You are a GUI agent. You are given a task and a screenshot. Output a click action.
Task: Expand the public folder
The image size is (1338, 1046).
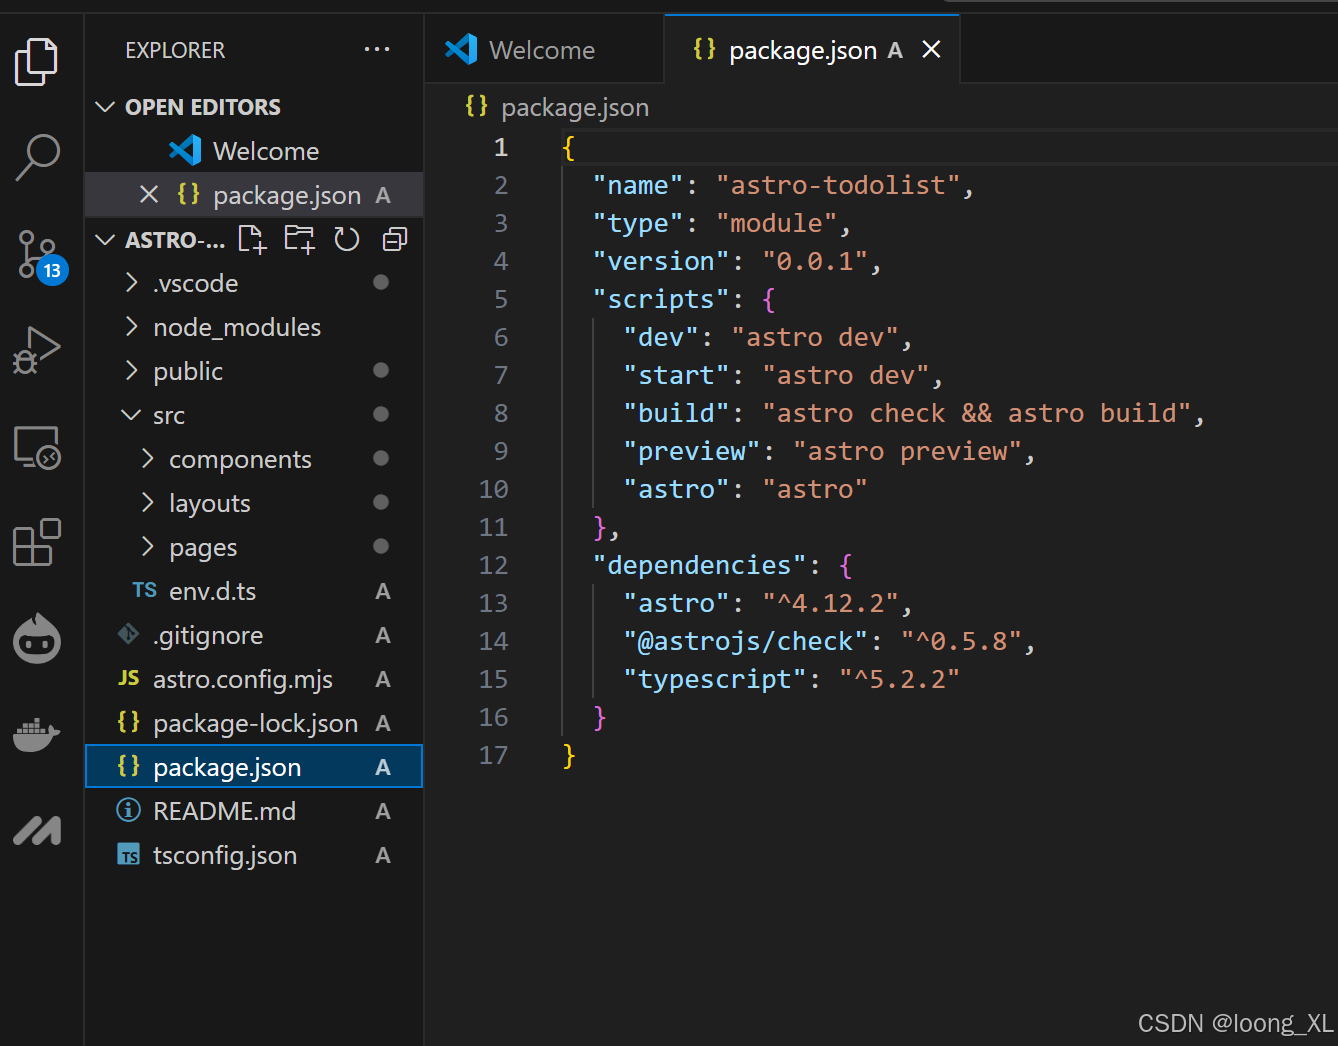[131, 371]
